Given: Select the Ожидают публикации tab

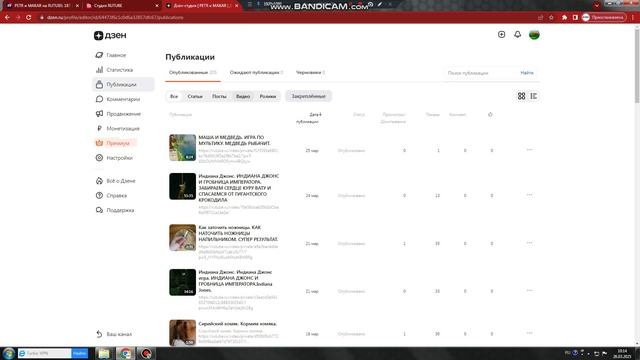Looking at the screenshot, I should tap(256, 73).
